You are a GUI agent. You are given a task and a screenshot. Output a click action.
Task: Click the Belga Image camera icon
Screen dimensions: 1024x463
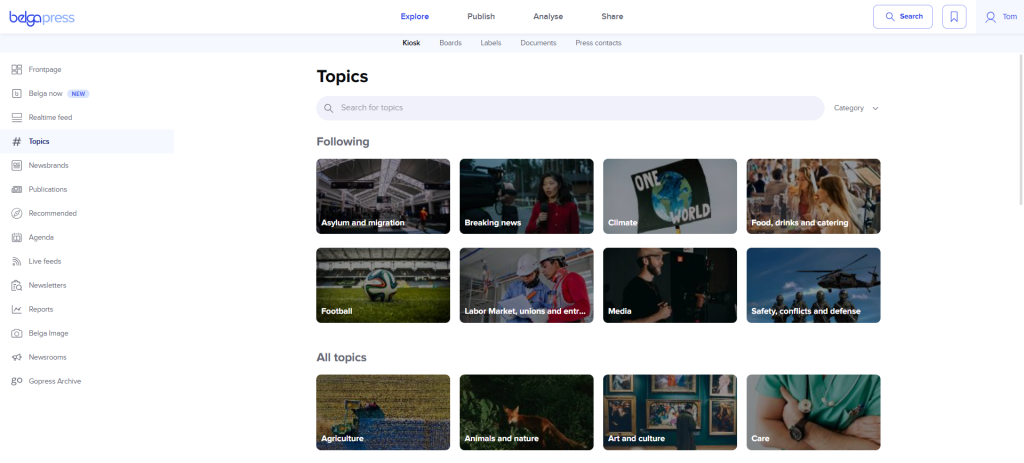coord(16,333)
